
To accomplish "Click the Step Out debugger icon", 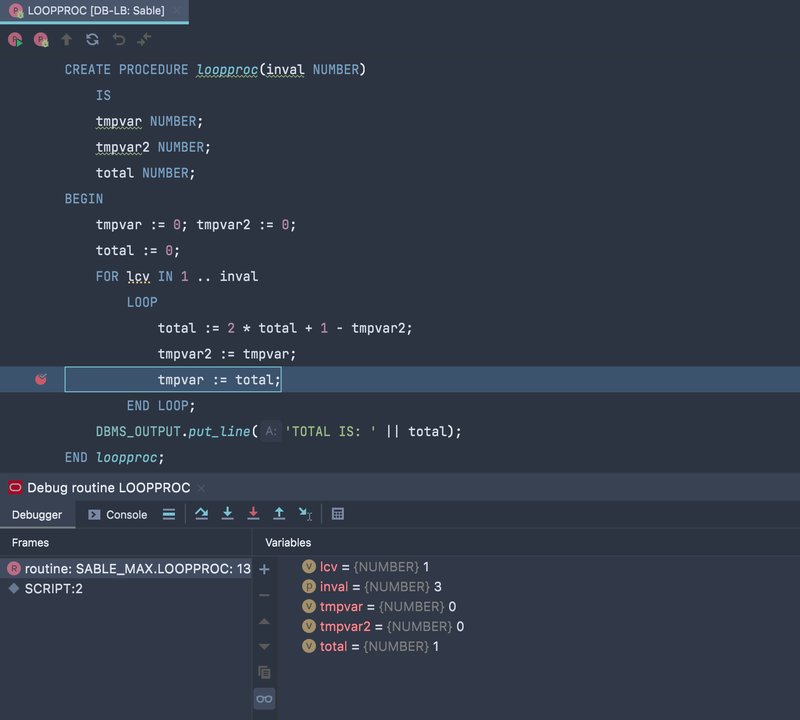I will 279,514.
